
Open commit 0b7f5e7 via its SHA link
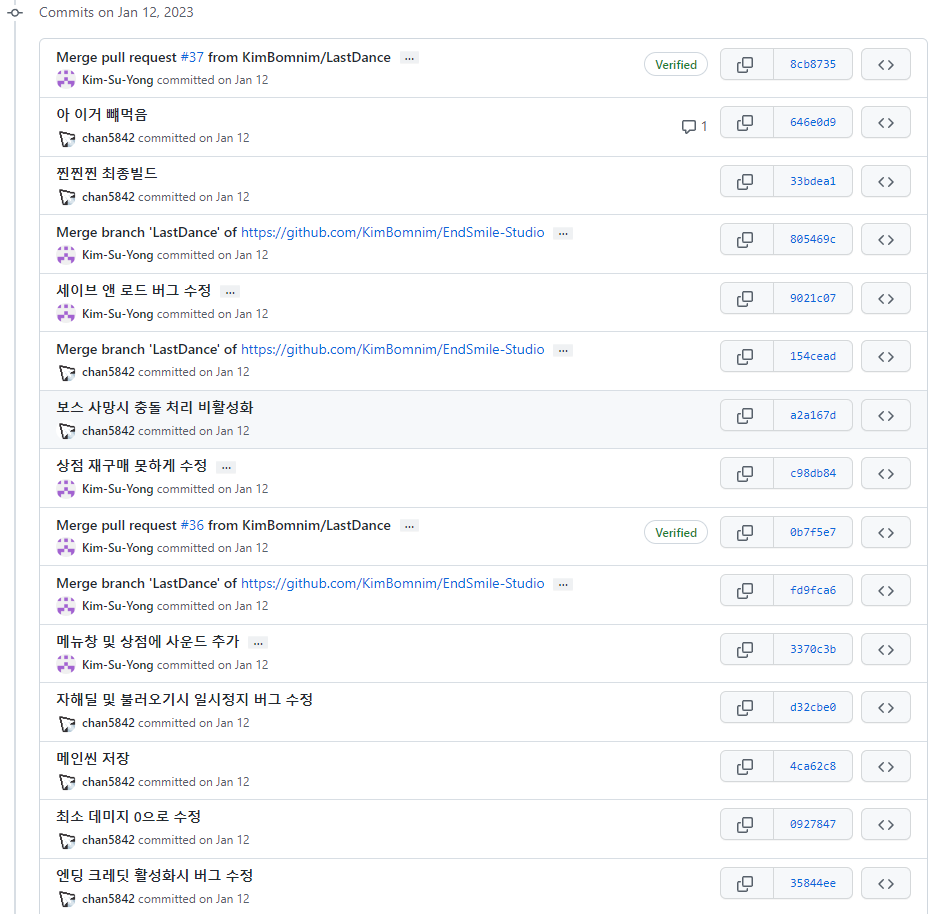coord(814,532)
